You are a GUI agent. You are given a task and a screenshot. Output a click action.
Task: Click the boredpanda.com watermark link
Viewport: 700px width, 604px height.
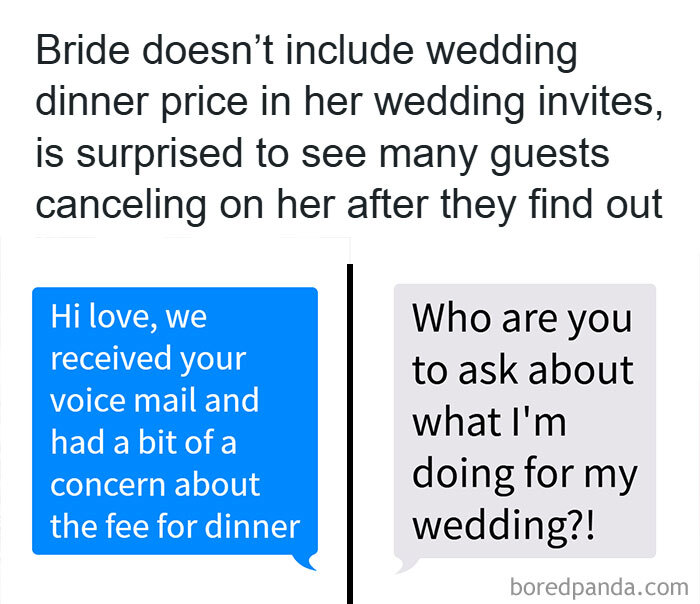[x=599, y=587]
